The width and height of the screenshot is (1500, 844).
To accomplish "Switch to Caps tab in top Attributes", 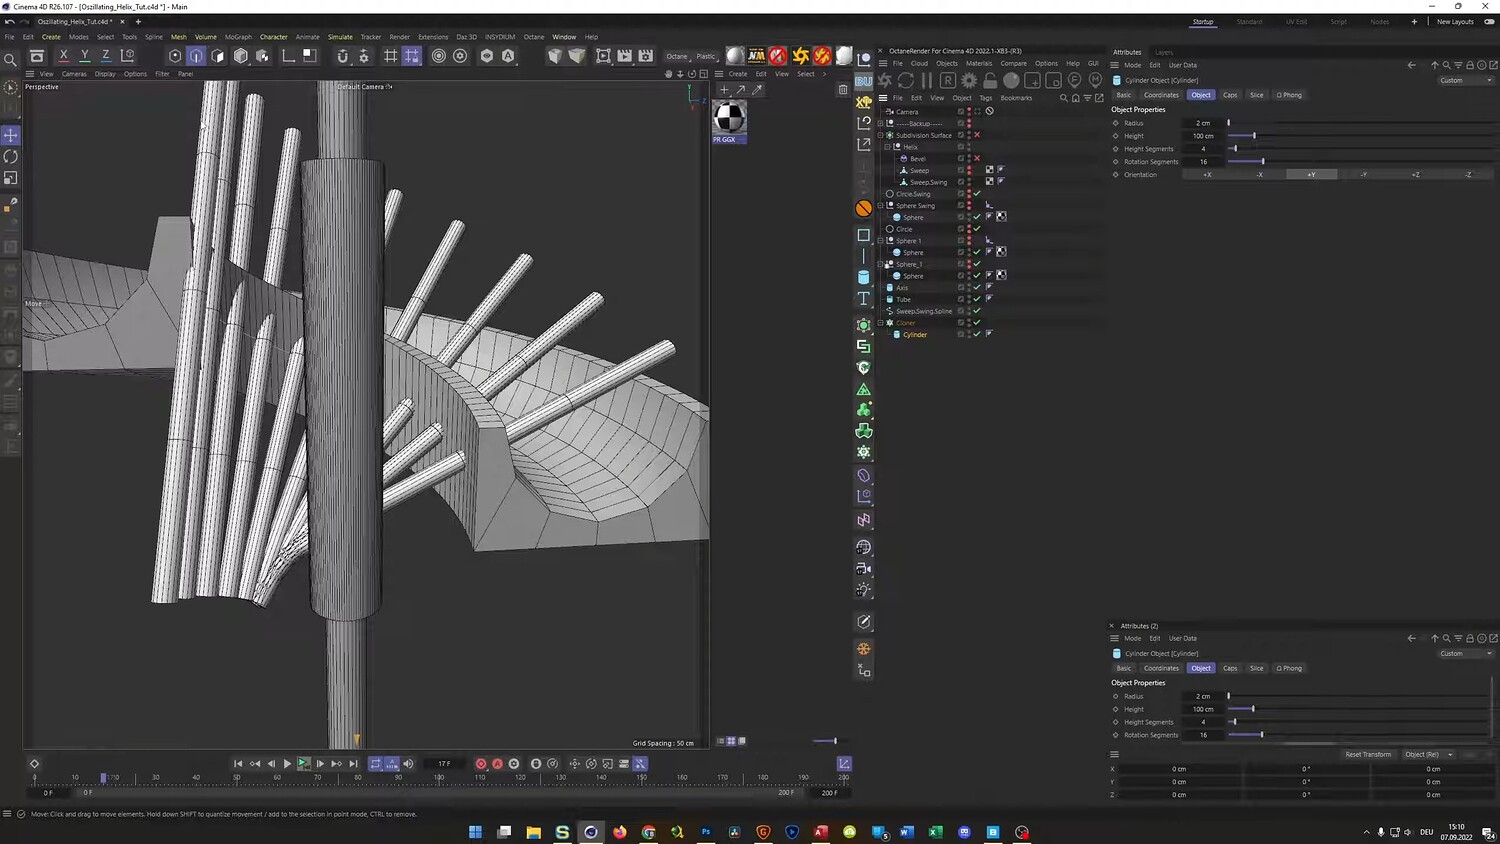I will (x=1230, y=95).
